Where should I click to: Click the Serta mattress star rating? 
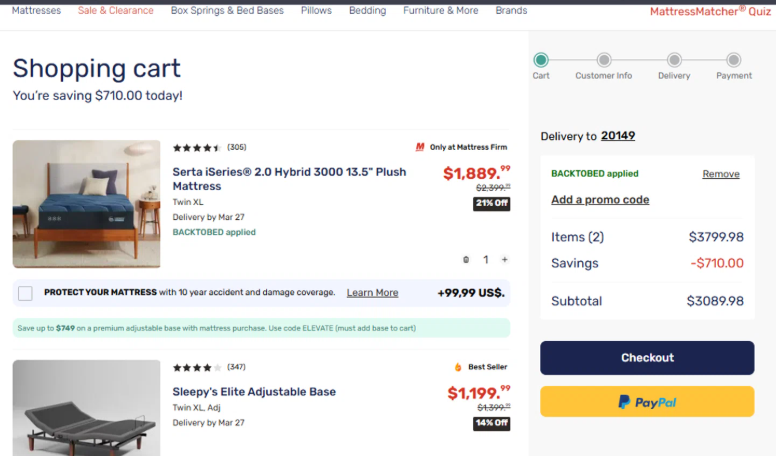(196, 148)
